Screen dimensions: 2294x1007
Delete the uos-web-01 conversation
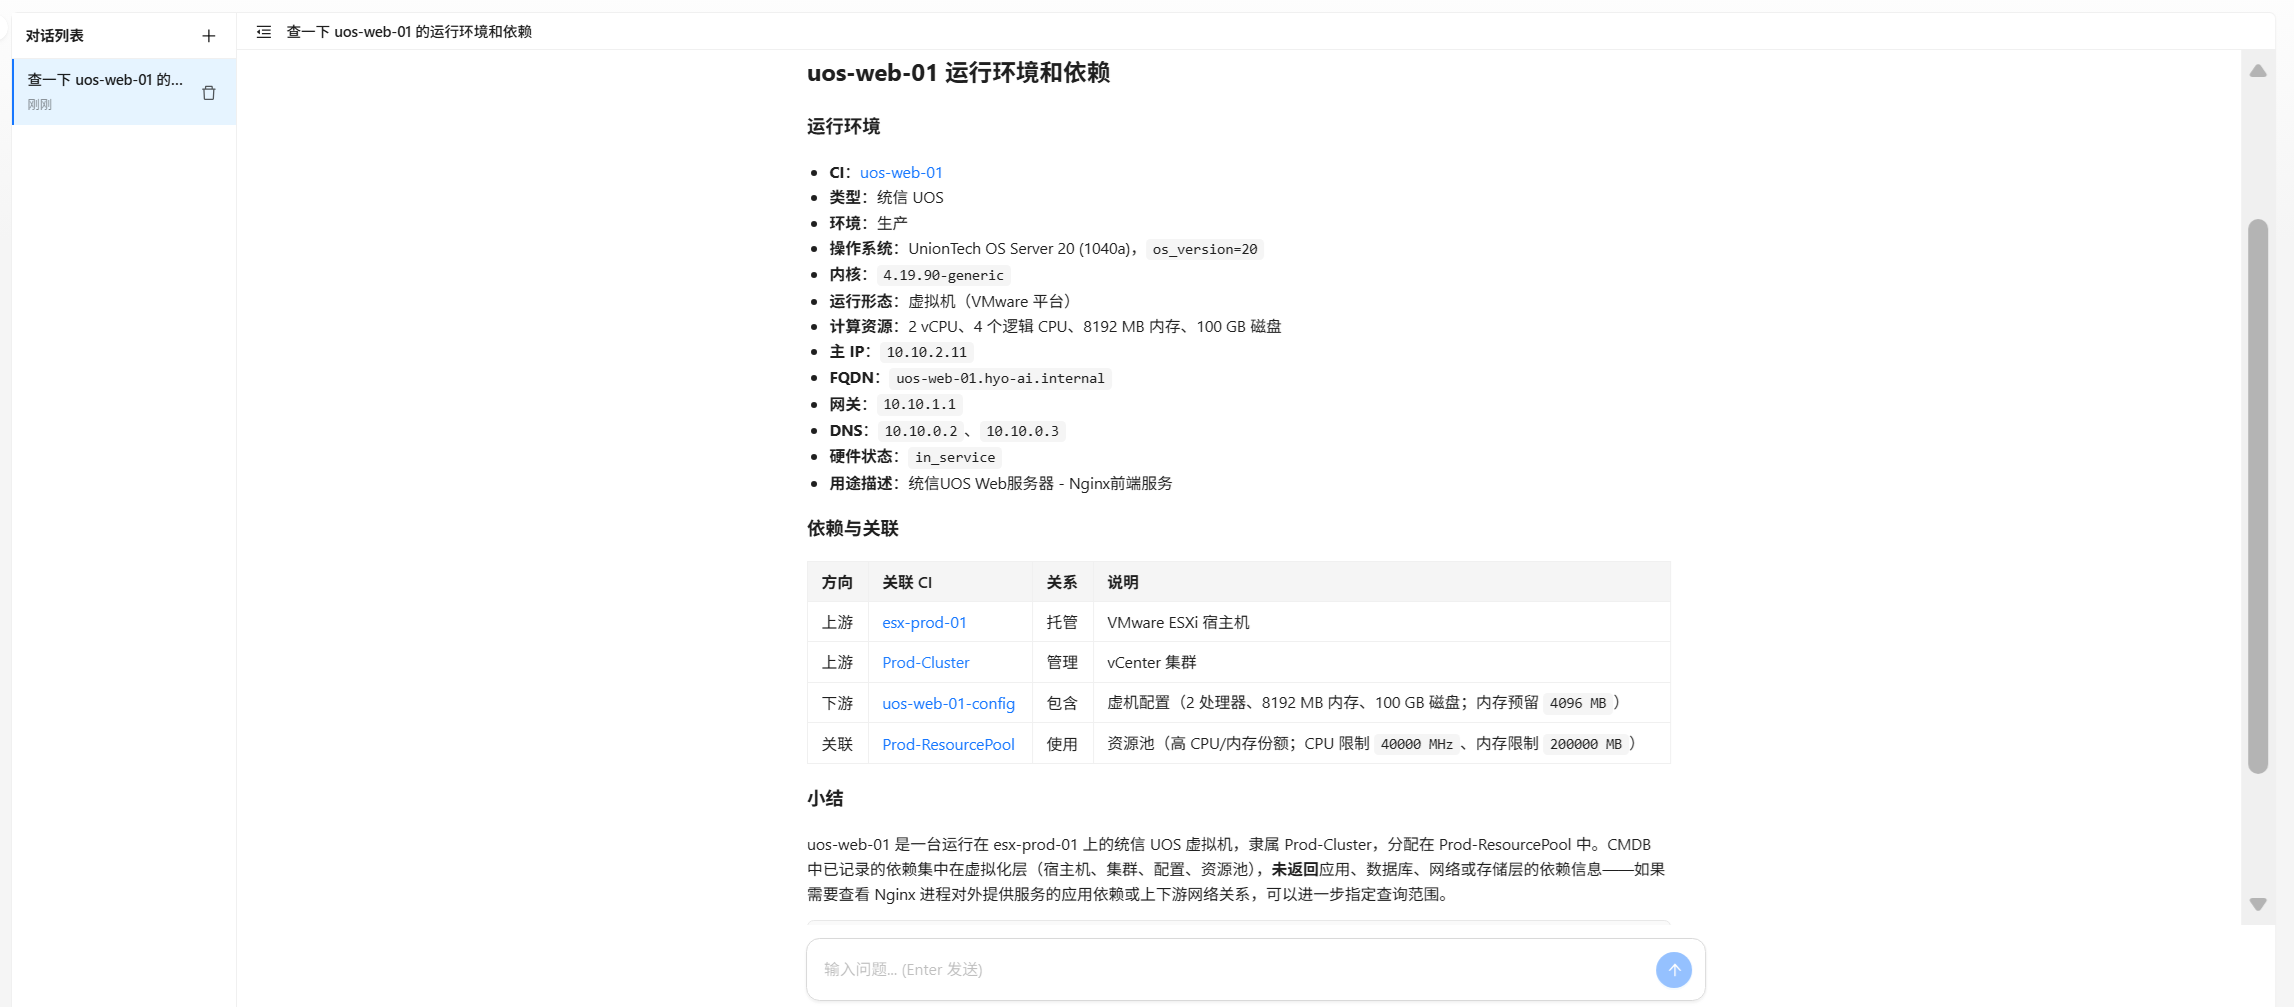pyautogui.click(x=209, y=93)
